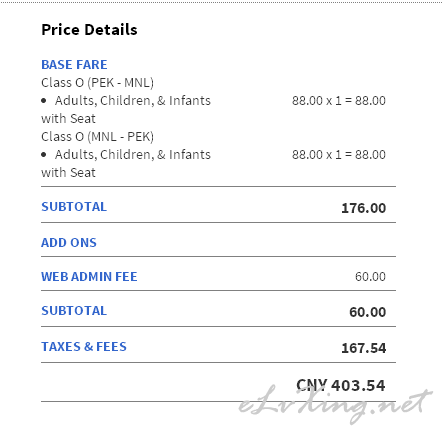
Task: Click the first with Seat text
Action: (68, 119)
